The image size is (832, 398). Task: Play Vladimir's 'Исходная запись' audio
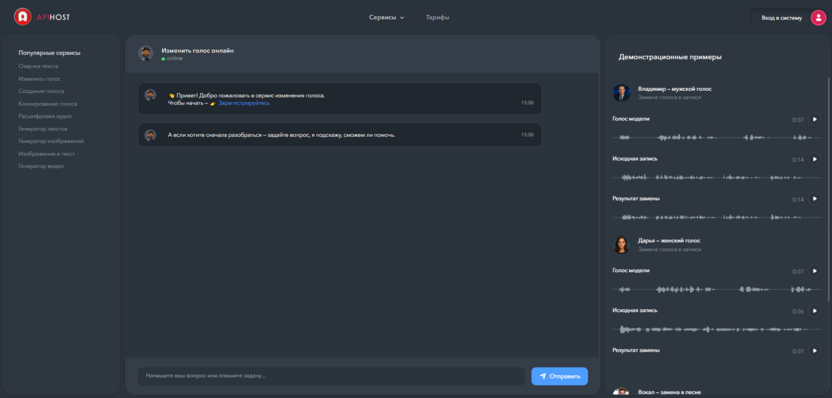click(814, 159)
